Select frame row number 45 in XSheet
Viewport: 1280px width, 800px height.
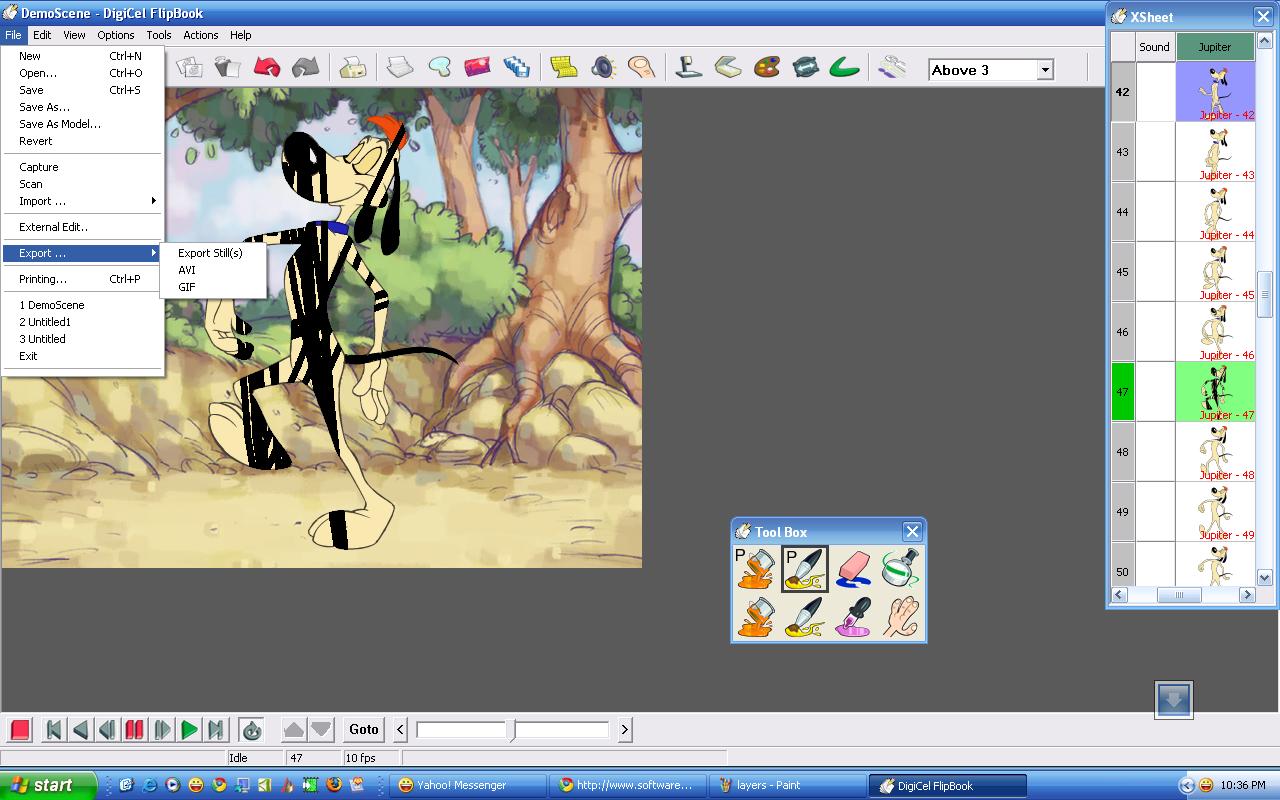1122,271
